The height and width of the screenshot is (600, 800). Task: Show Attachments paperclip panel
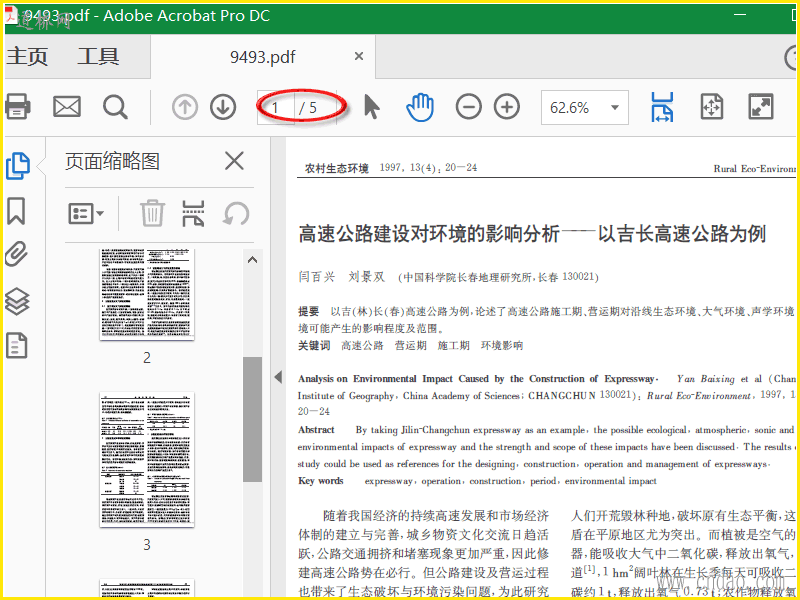16,254
